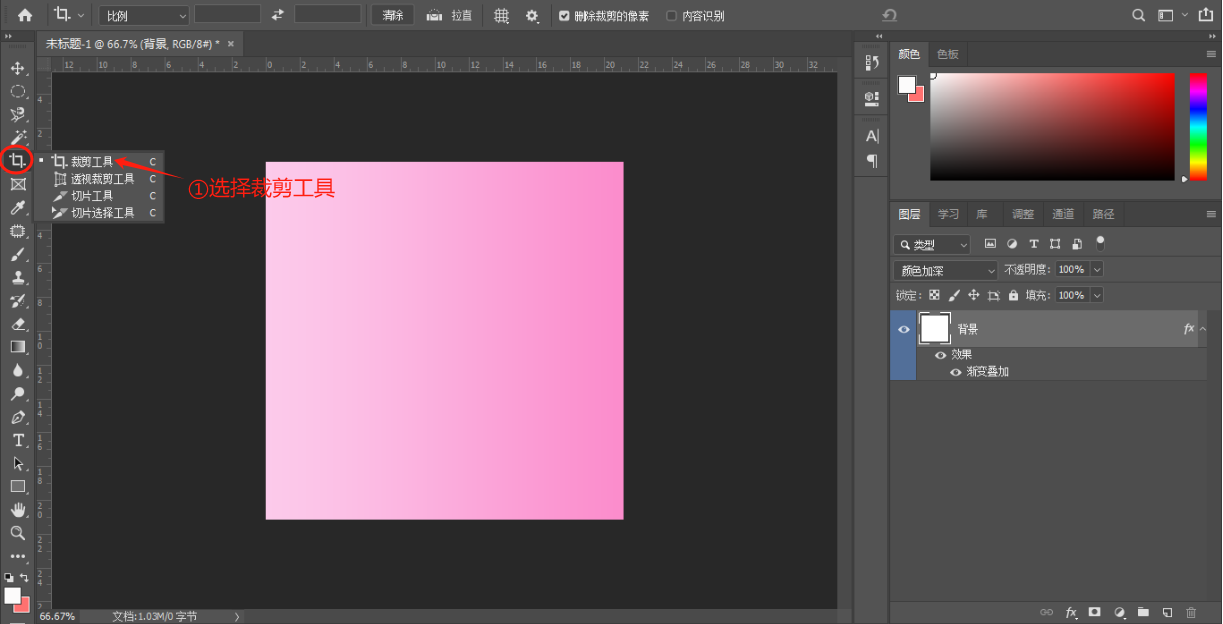
Task: Toggle lock image pixels brush icon
Action: click(954, 296)
